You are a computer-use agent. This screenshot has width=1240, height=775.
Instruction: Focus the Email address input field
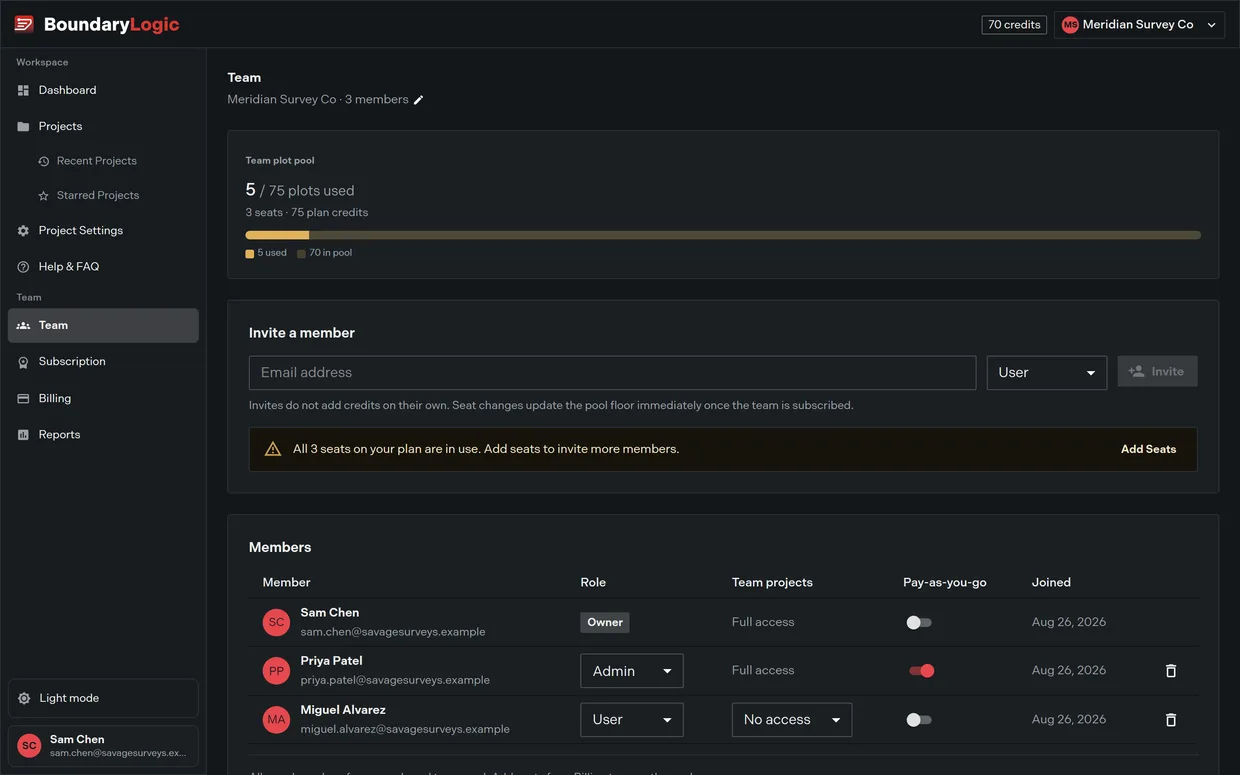[x=612, y=372]
